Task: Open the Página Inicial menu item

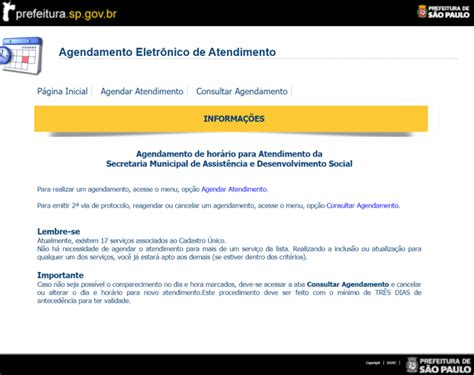Action: point(62,91)
